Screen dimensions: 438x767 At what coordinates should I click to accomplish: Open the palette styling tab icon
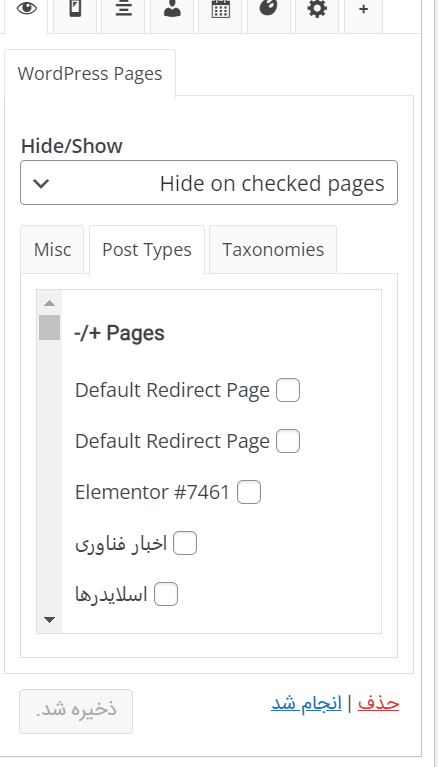pyautogui.click(x=268, y=9)
